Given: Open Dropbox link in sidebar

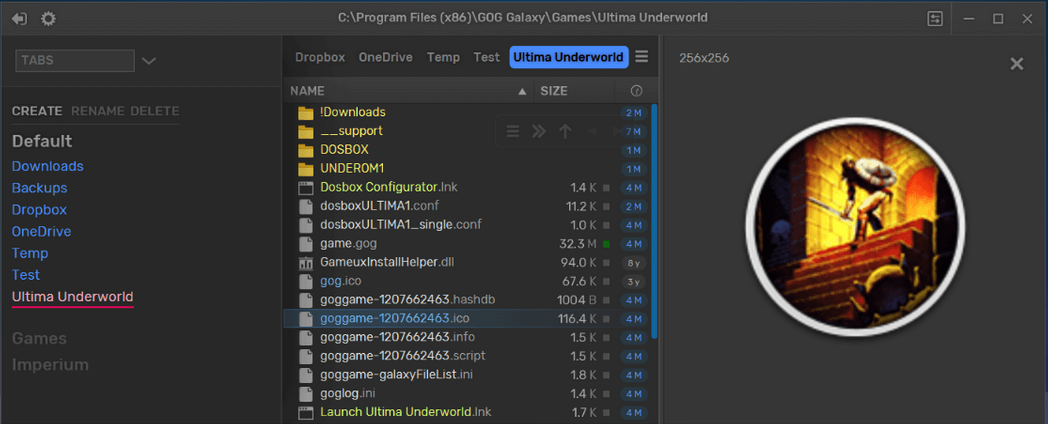Looking at the screenshot, I should pos(39,209).
